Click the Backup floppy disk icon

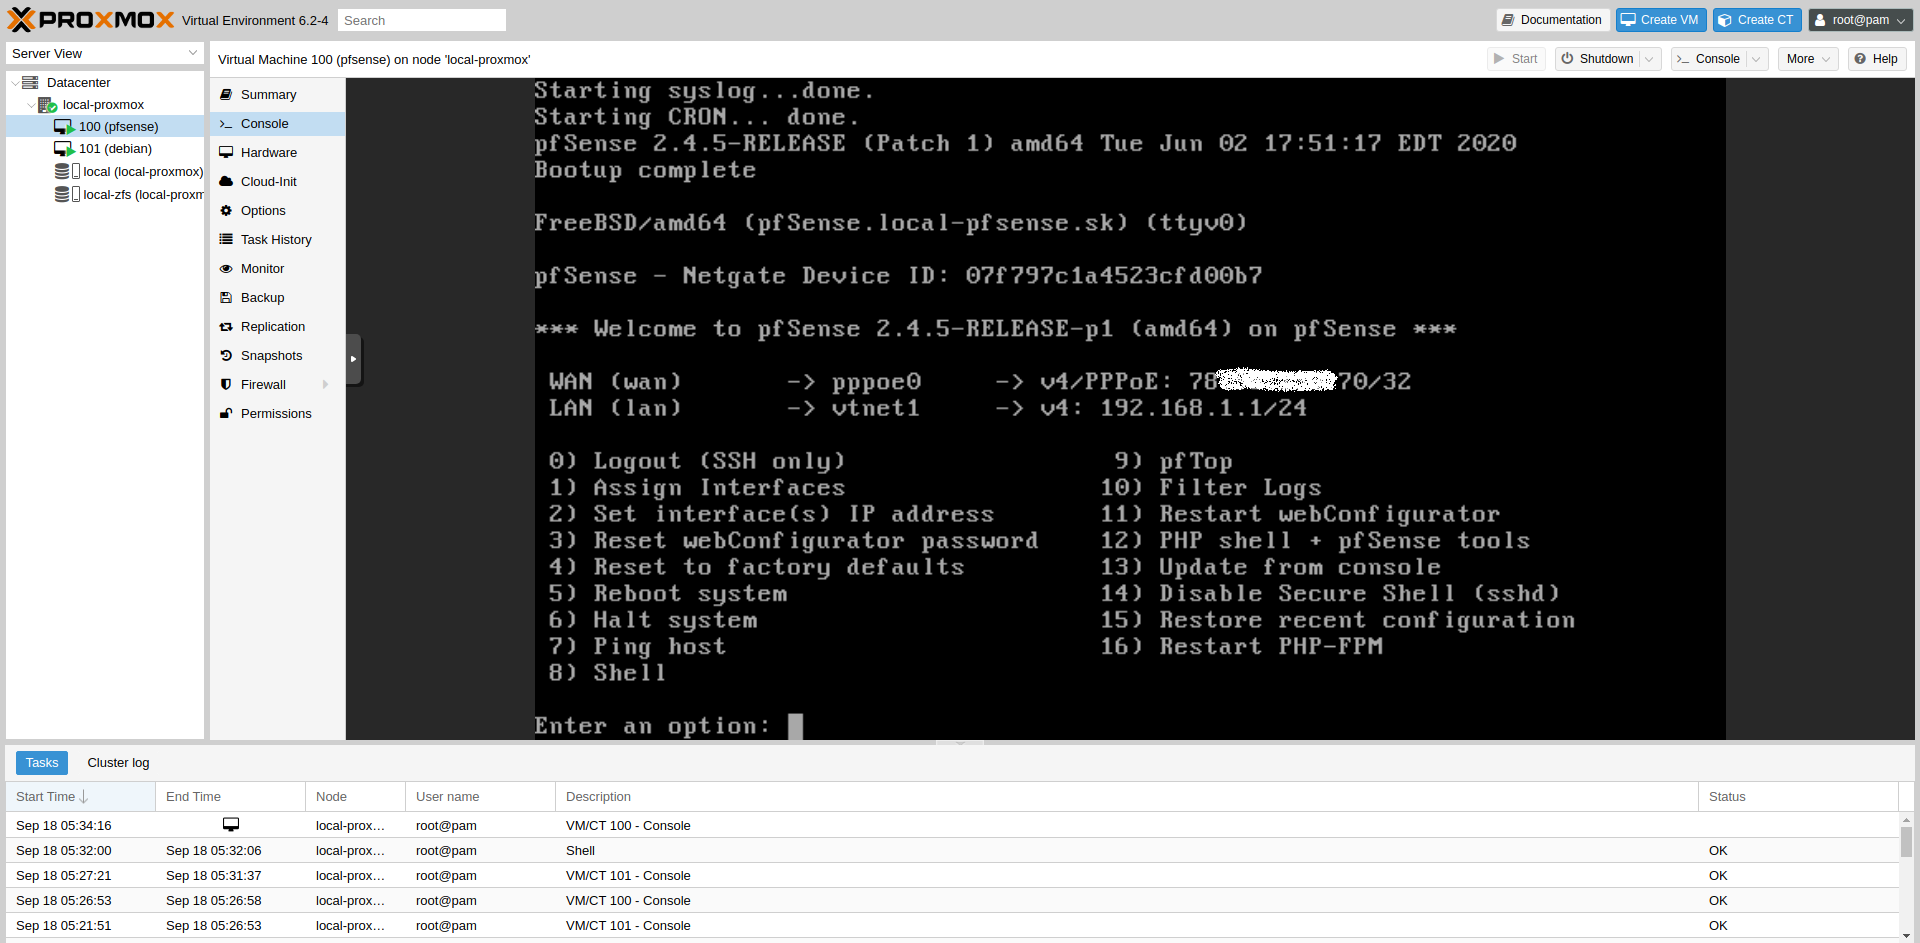click(x=226, y=298)
